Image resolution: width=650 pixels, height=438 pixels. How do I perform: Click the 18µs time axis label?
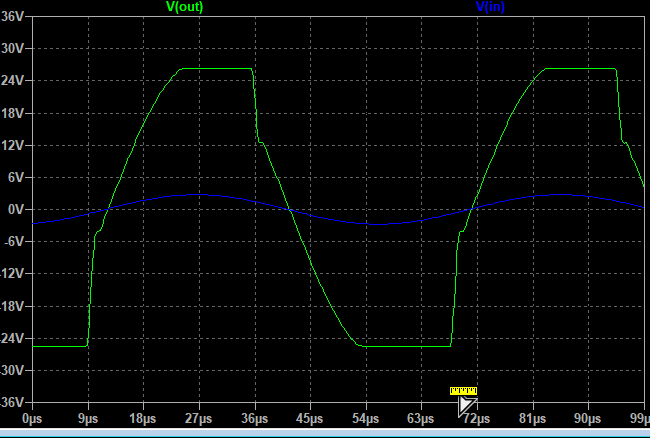pos(143,419)
